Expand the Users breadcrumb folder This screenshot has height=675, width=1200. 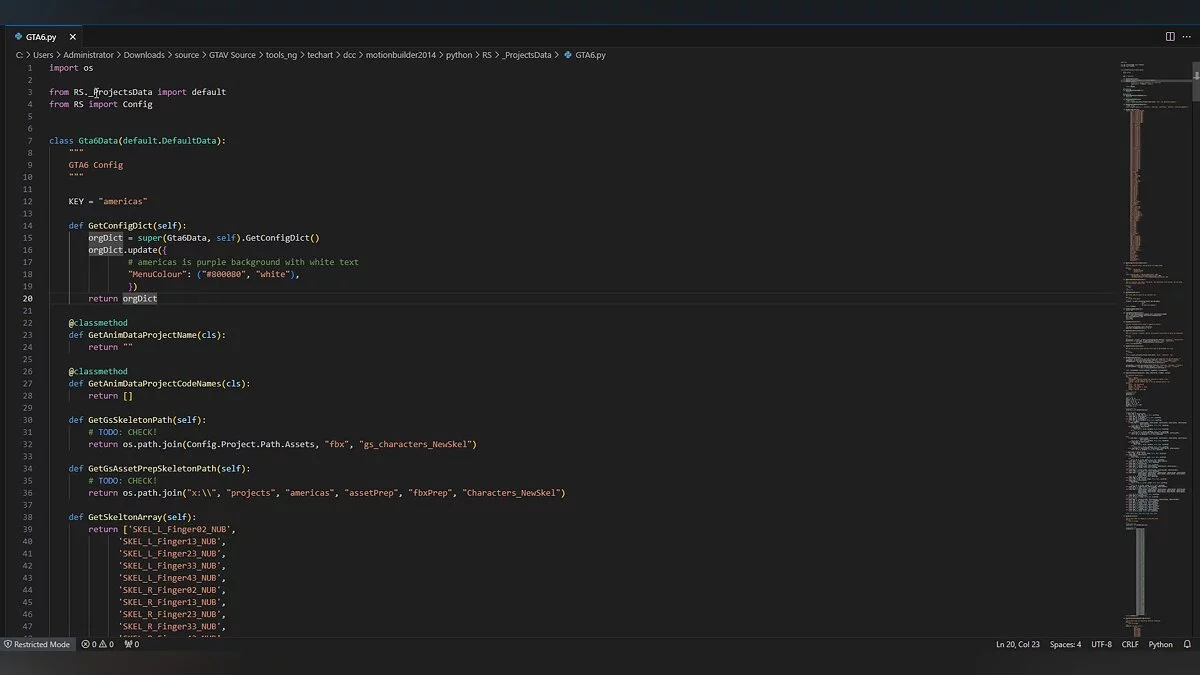pyautogui.click(x=43, y=55)
